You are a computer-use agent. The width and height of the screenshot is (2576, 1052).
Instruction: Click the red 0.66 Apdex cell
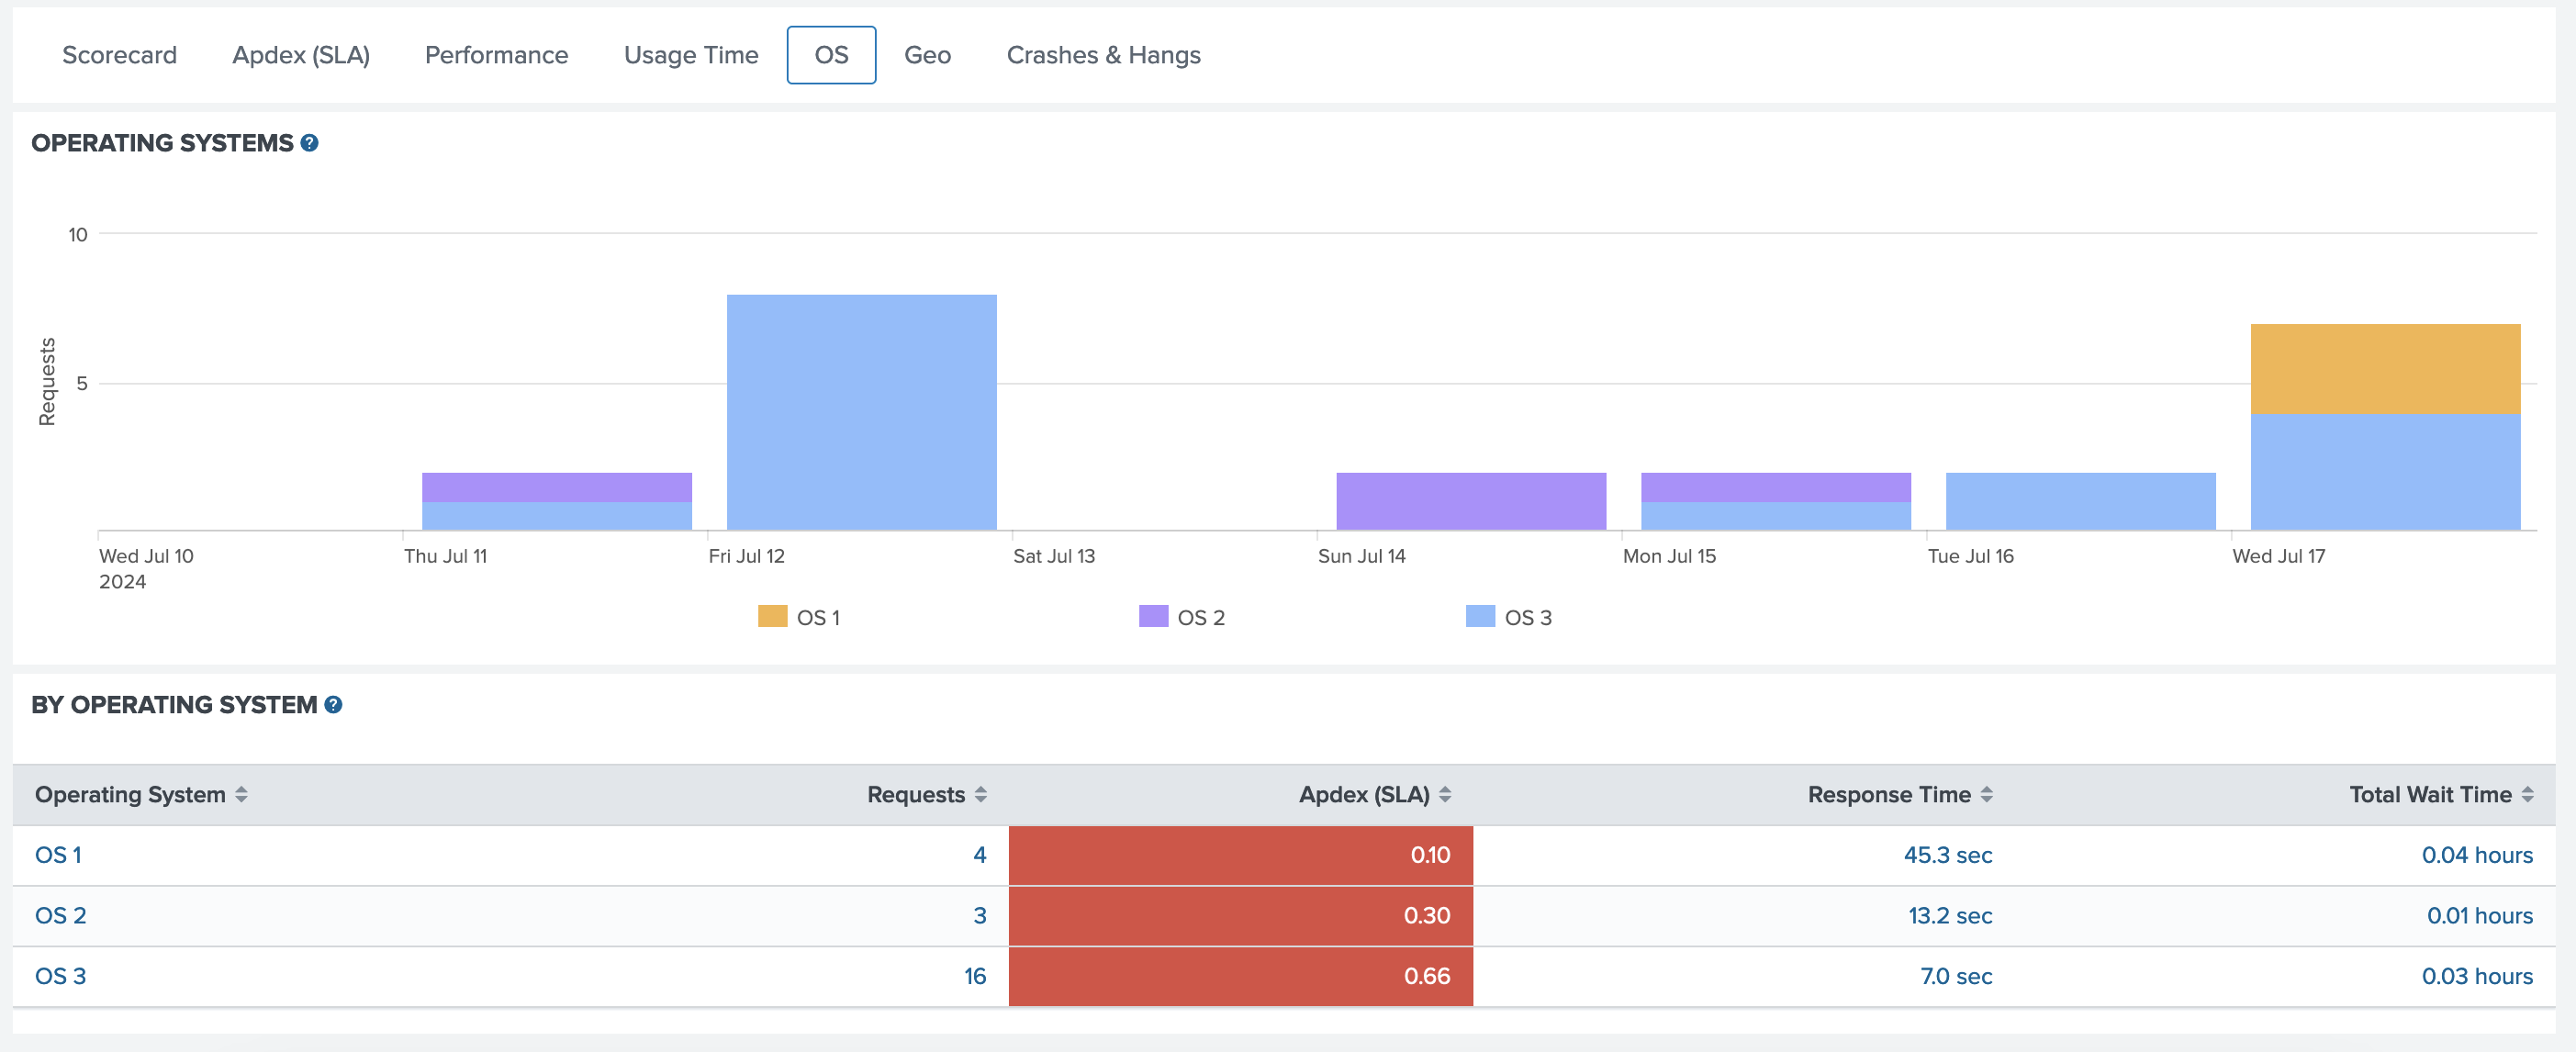pos(1240,976)
